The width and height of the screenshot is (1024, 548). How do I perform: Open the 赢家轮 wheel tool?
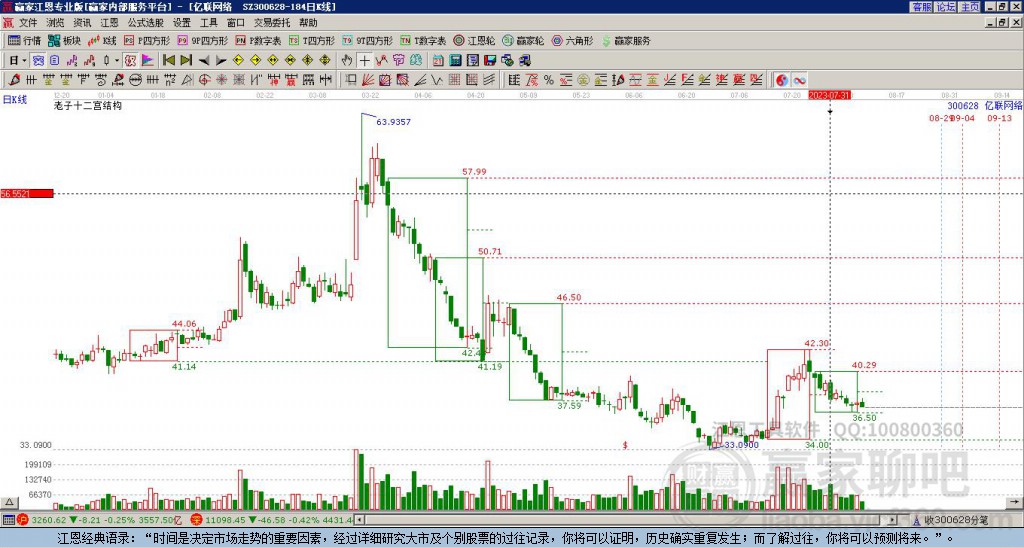(x=524, y=40)
